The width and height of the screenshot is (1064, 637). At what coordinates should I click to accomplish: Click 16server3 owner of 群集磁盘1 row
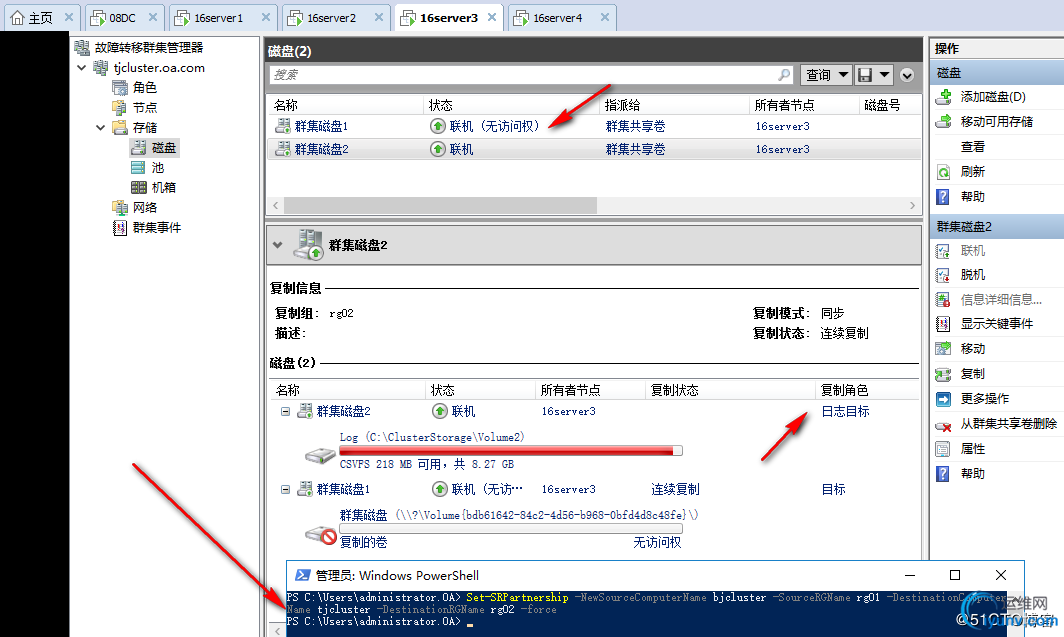coord(782,126)
